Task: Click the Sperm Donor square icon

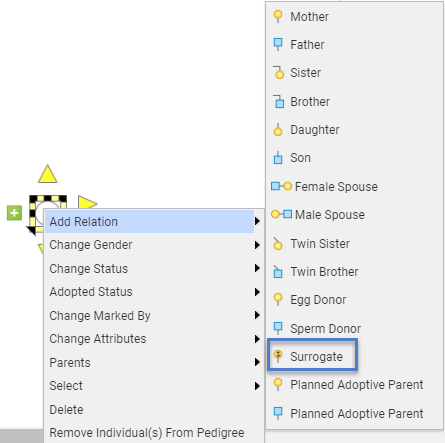Action: (x=278, y=328)
